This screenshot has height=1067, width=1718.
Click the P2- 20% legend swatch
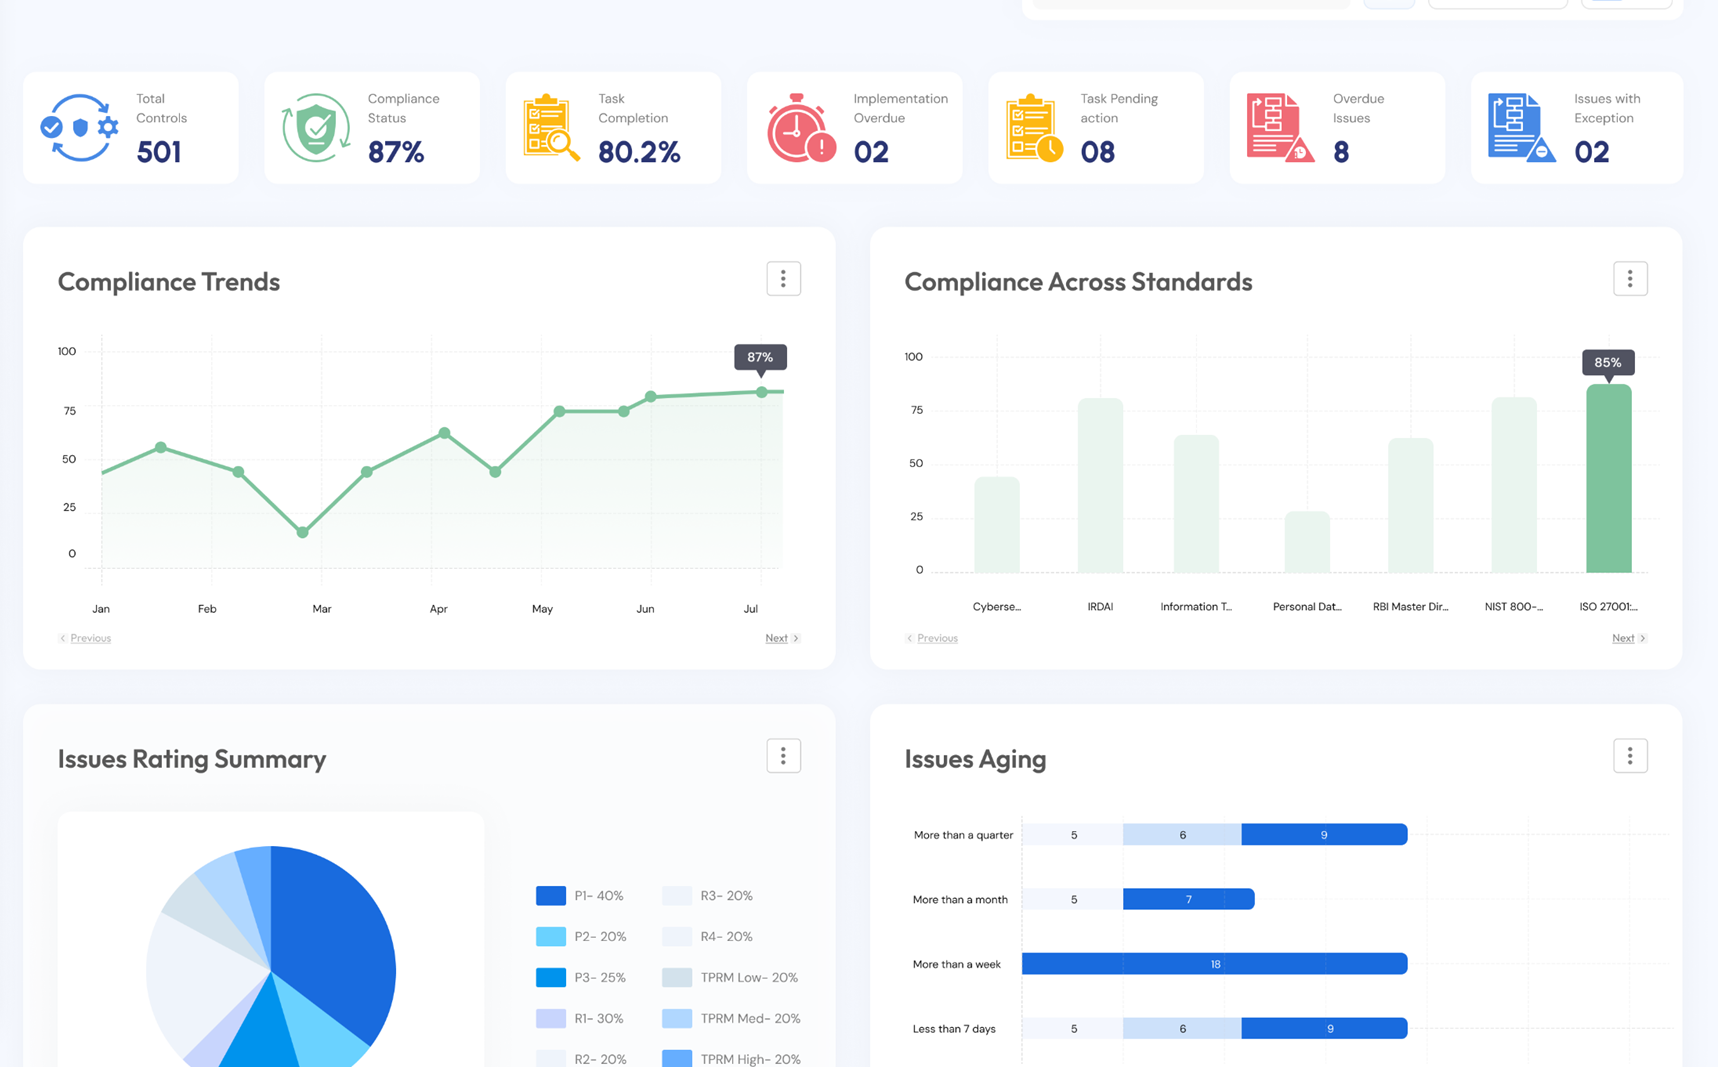[x=551, y=937]
